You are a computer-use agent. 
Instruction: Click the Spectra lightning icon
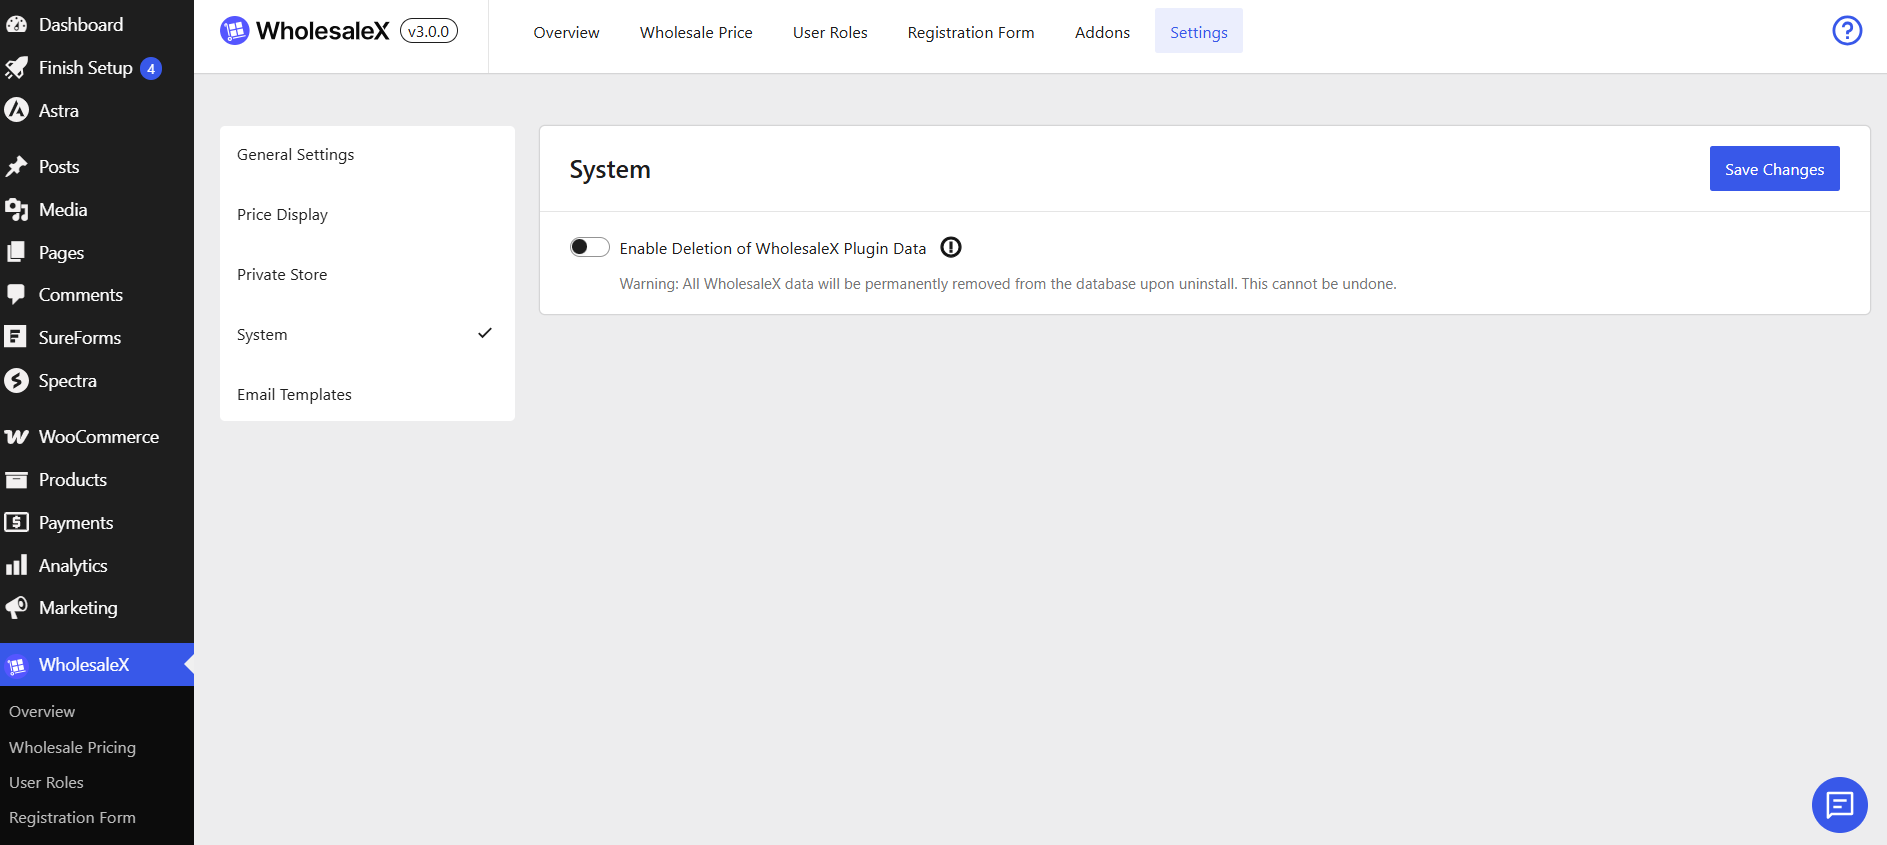16,380
